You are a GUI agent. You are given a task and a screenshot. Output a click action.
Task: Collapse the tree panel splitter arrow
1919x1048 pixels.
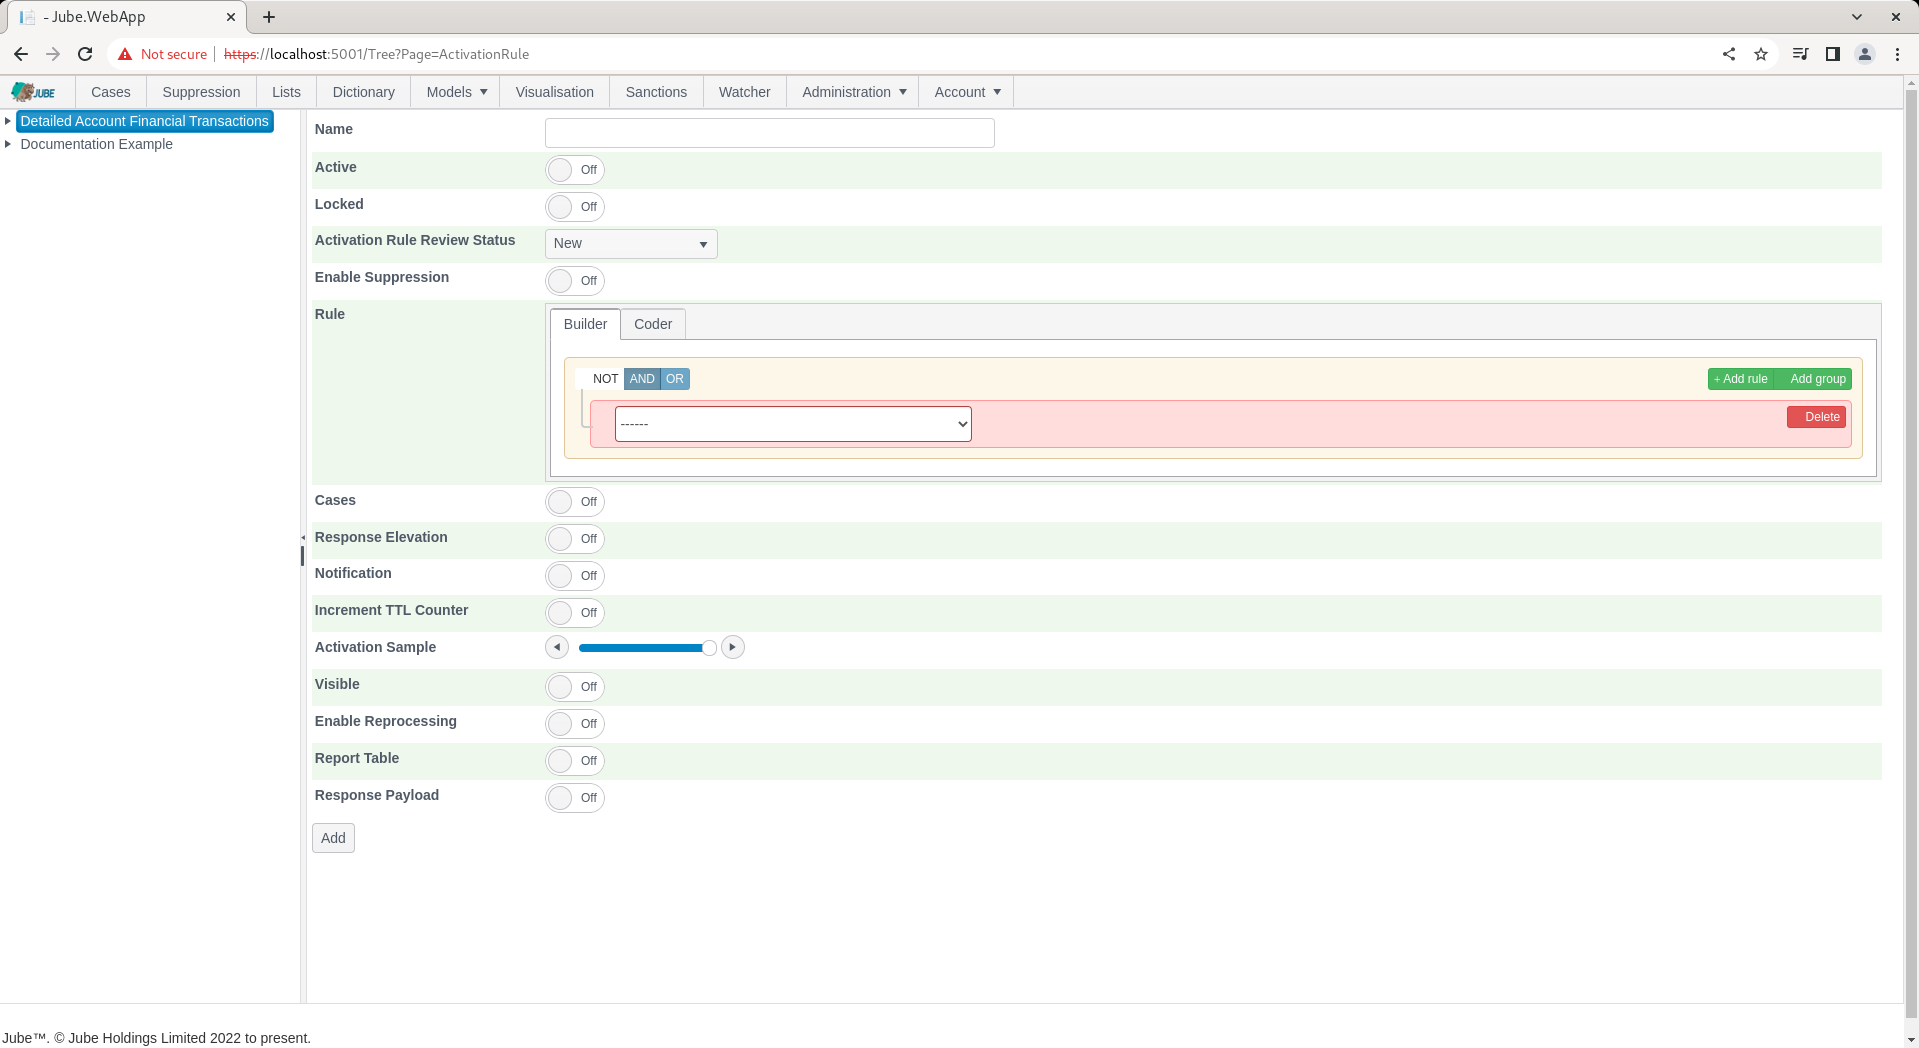click(303, 538)
